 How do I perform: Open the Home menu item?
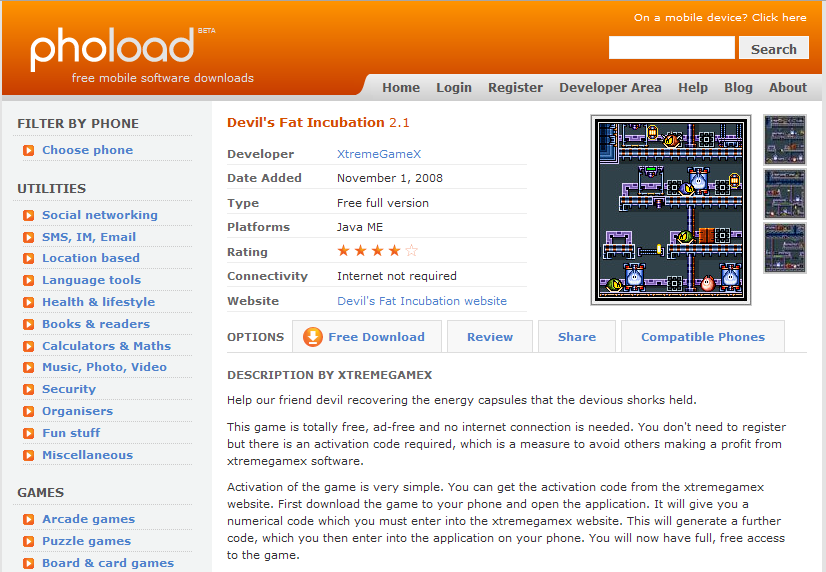[401, 87]
